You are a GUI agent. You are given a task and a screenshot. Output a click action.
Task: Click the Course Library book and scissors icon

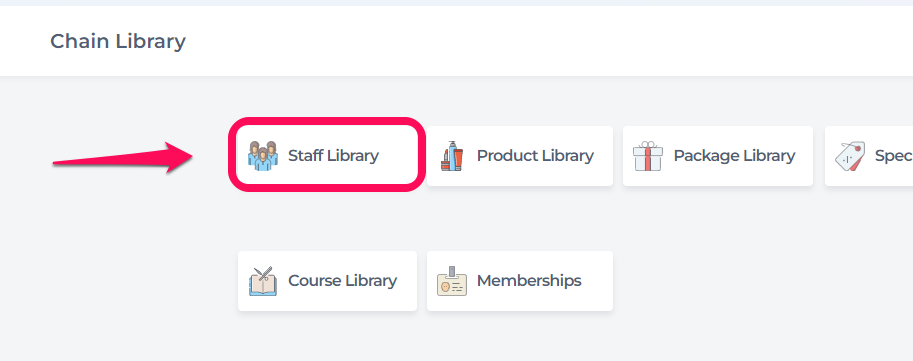pyautogui.click(x=263, y=281)
